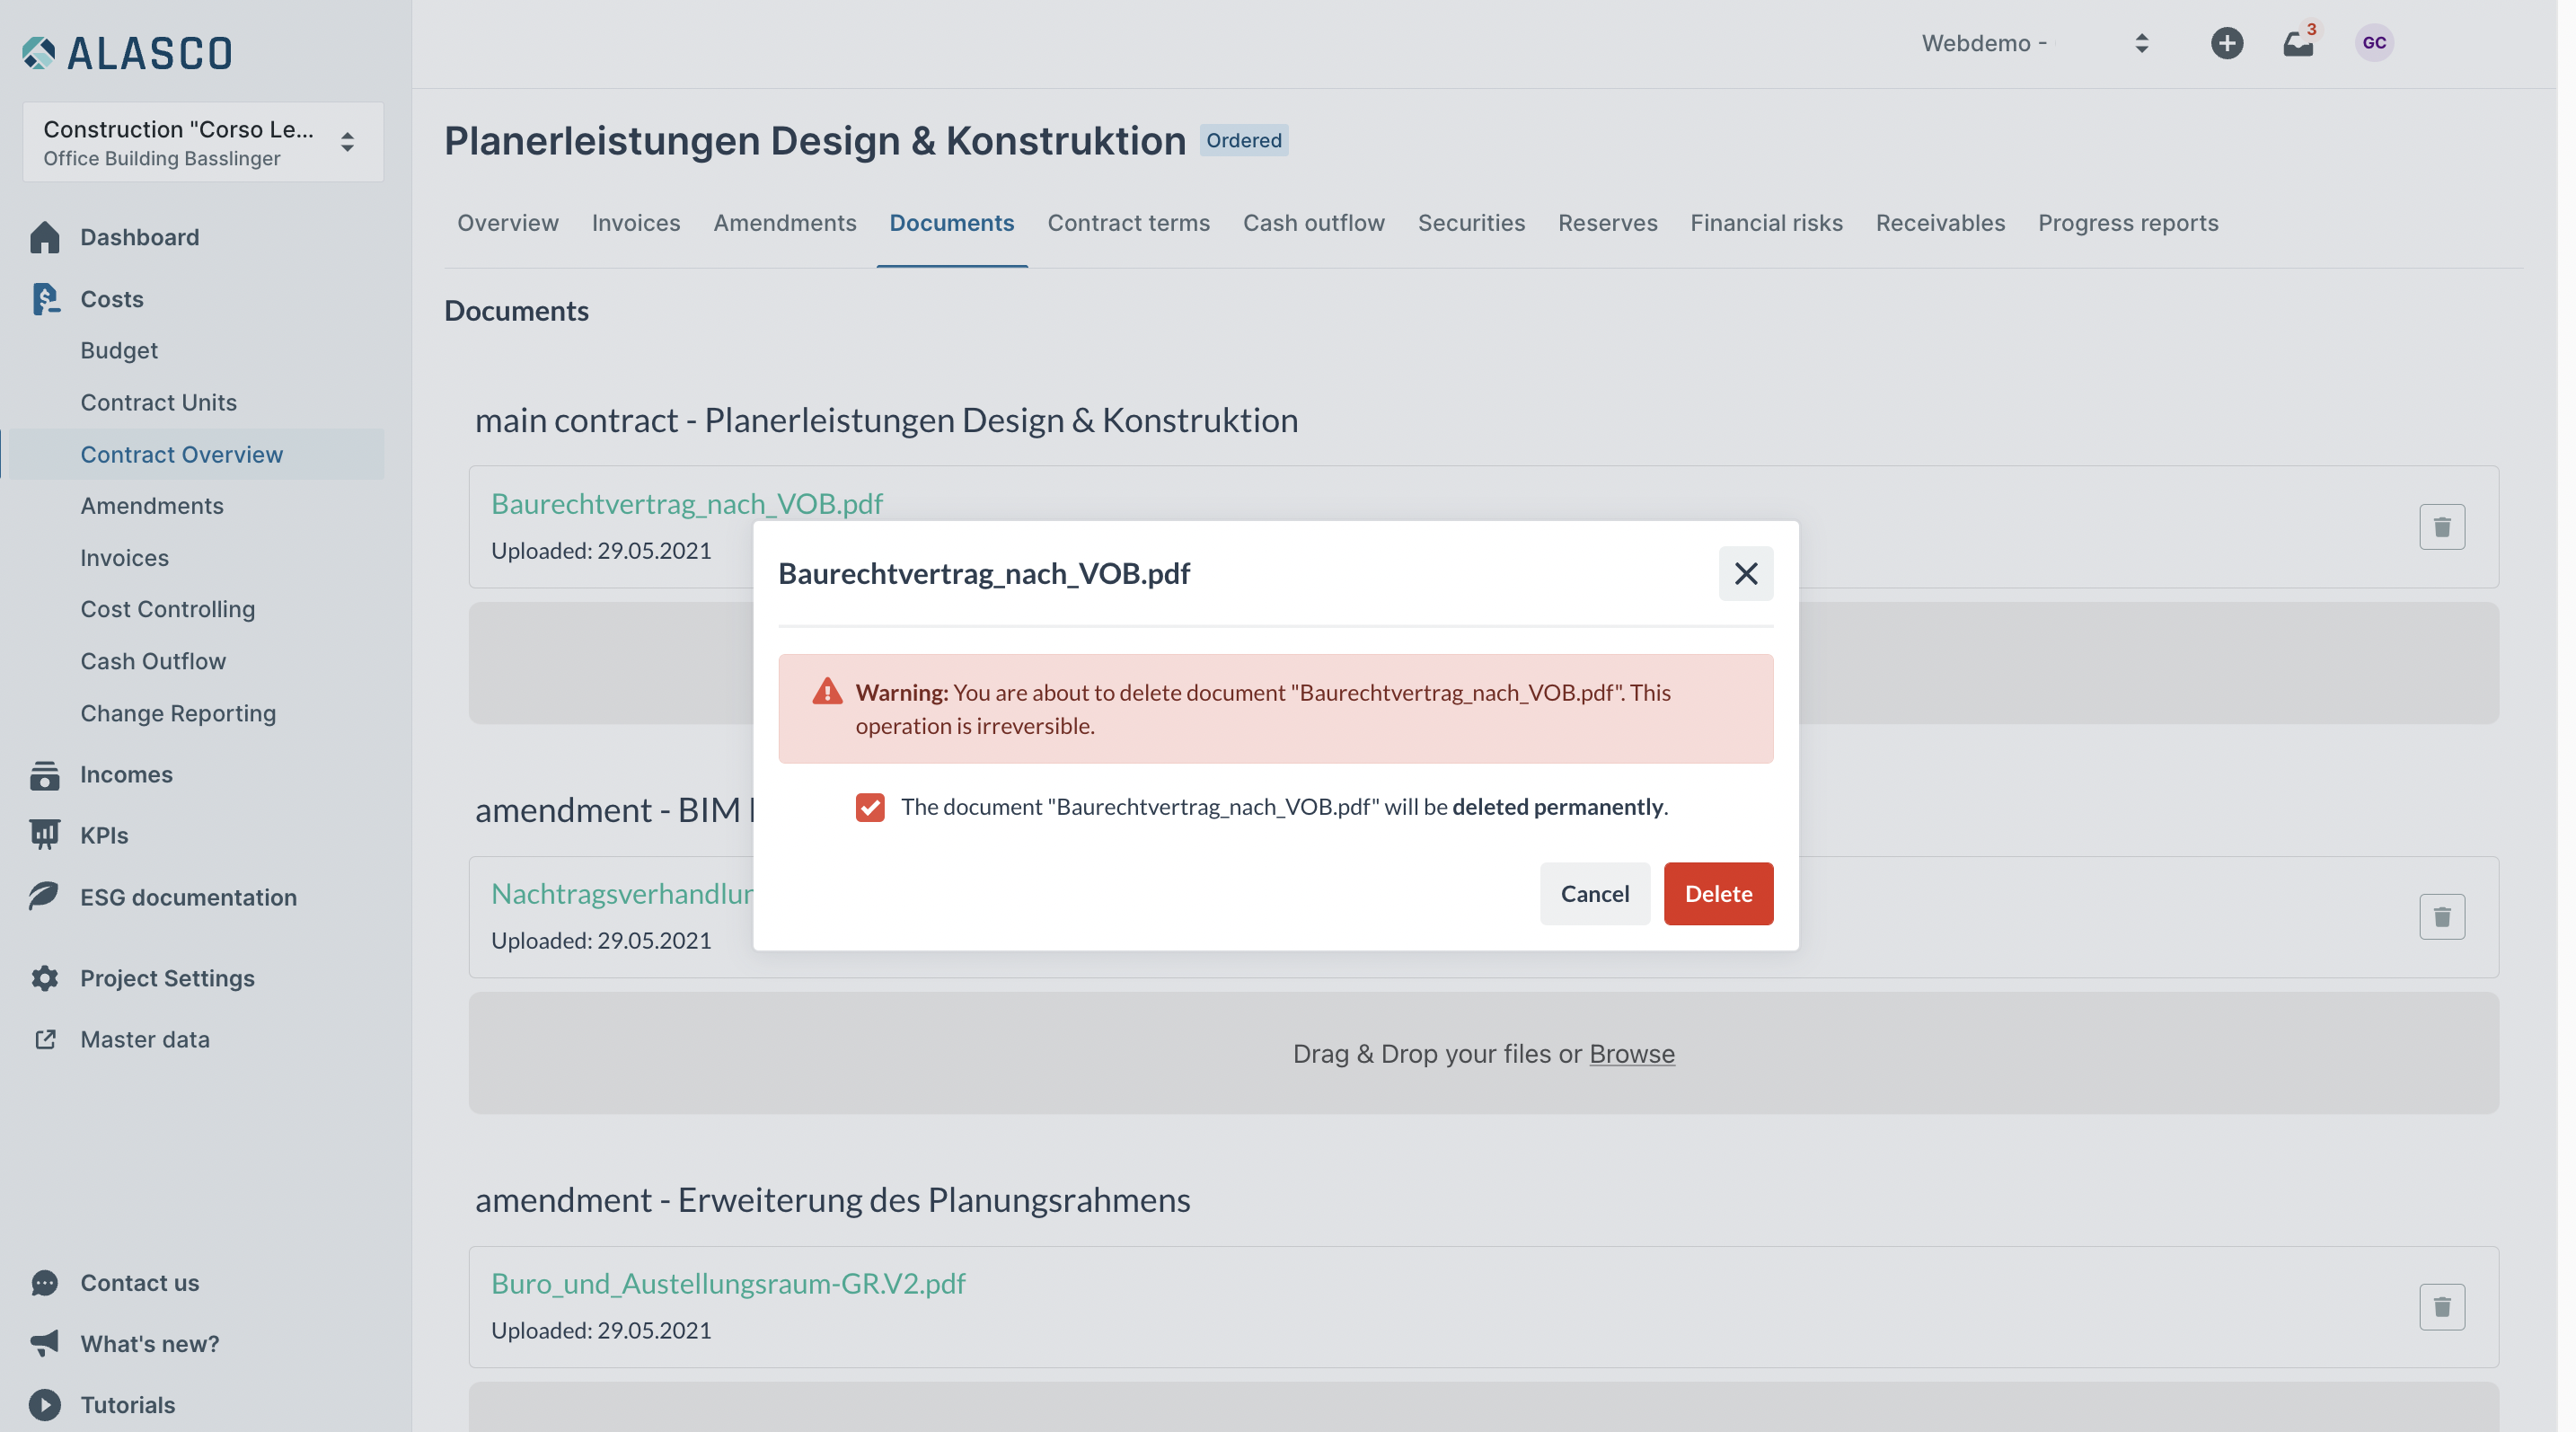The image size is (2576, 1432).
Task: Open Incomes in the sidebar
Action: 127,775
